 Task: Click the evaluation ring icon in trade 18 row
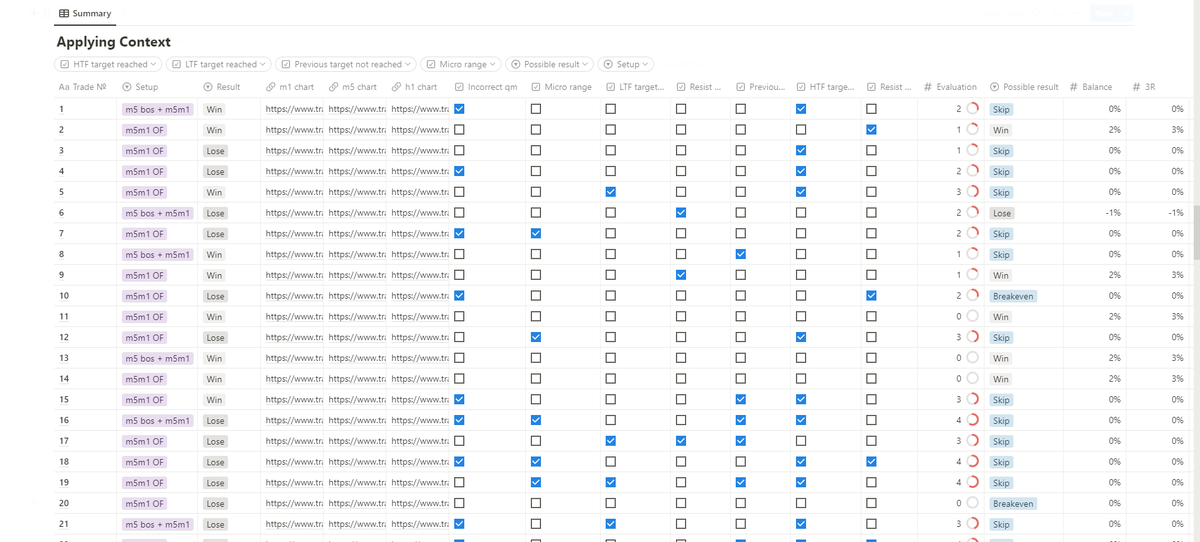972,462
